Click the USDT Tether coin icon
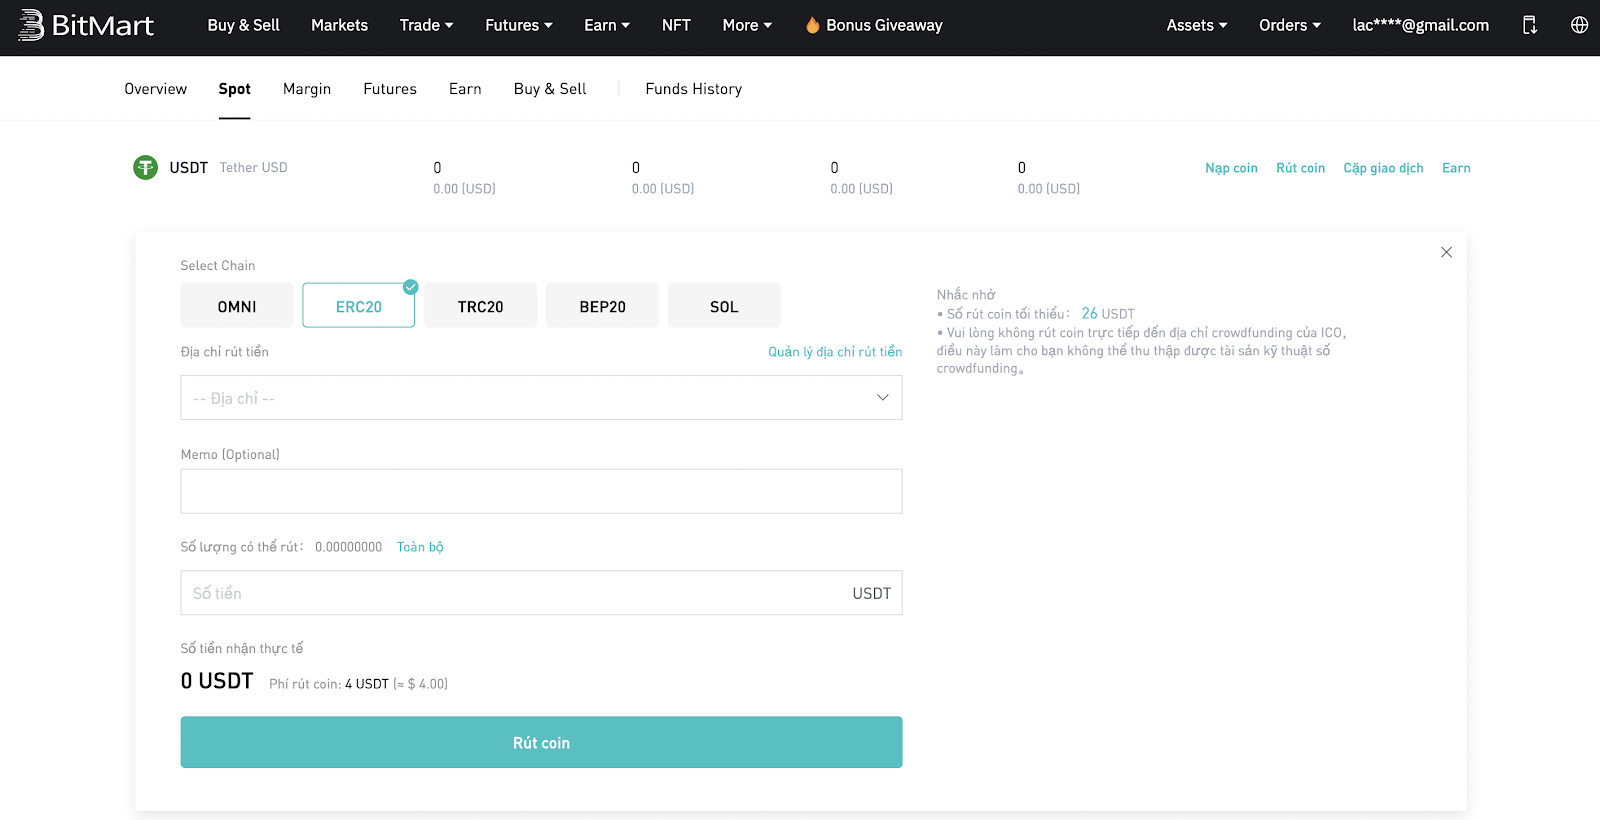The height and width of the screenshot is (820, 1600). coord(146,168)
